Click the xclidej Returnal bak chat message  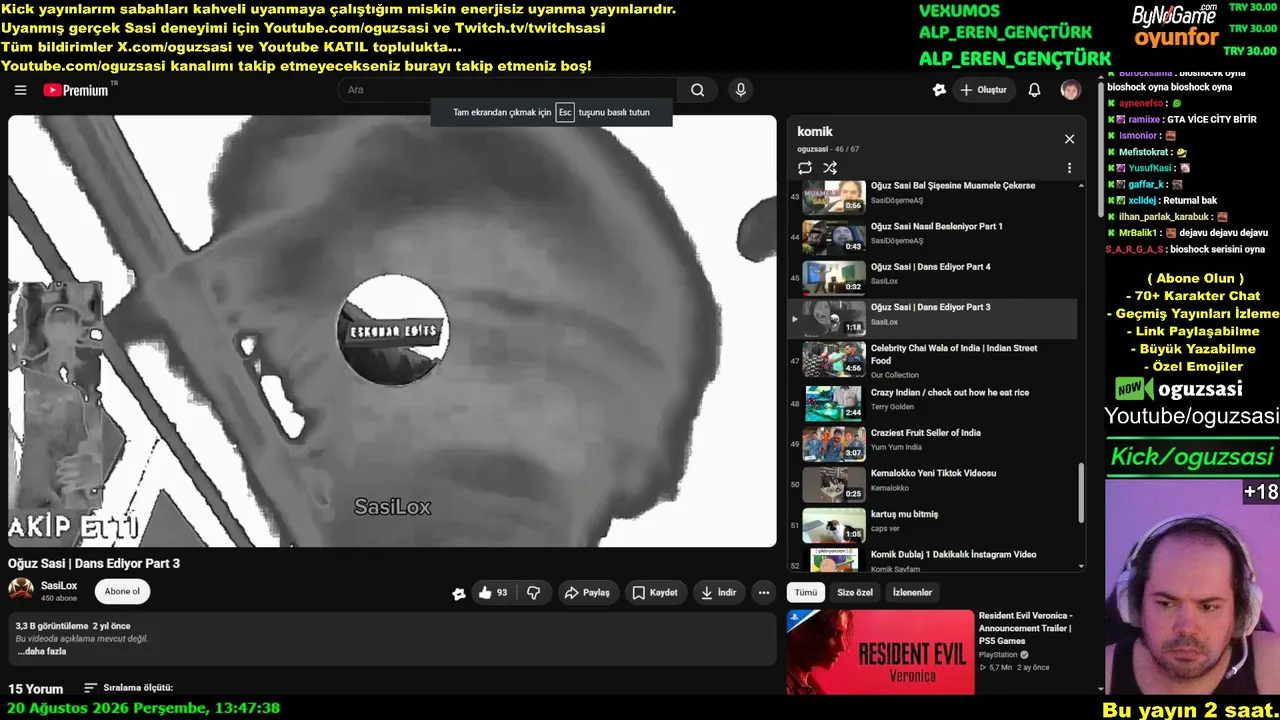1162,200
